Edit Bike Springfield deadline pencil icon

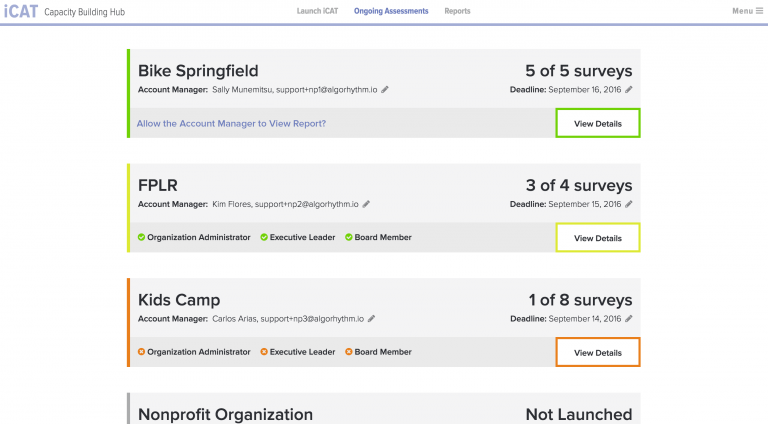tap(629, 90)
